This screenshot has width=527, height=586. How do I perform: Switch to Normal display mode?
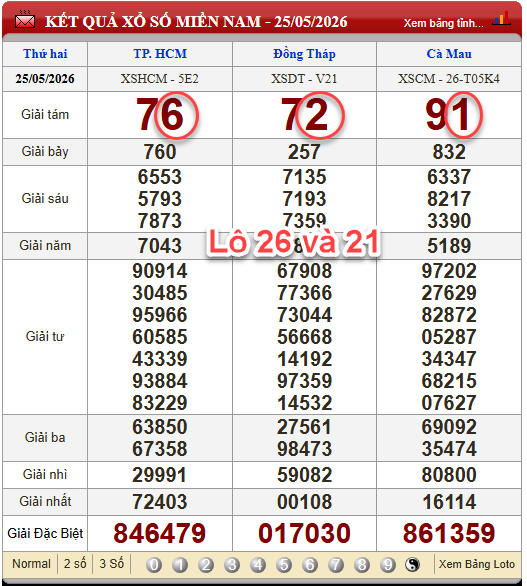tap(31, 564)
